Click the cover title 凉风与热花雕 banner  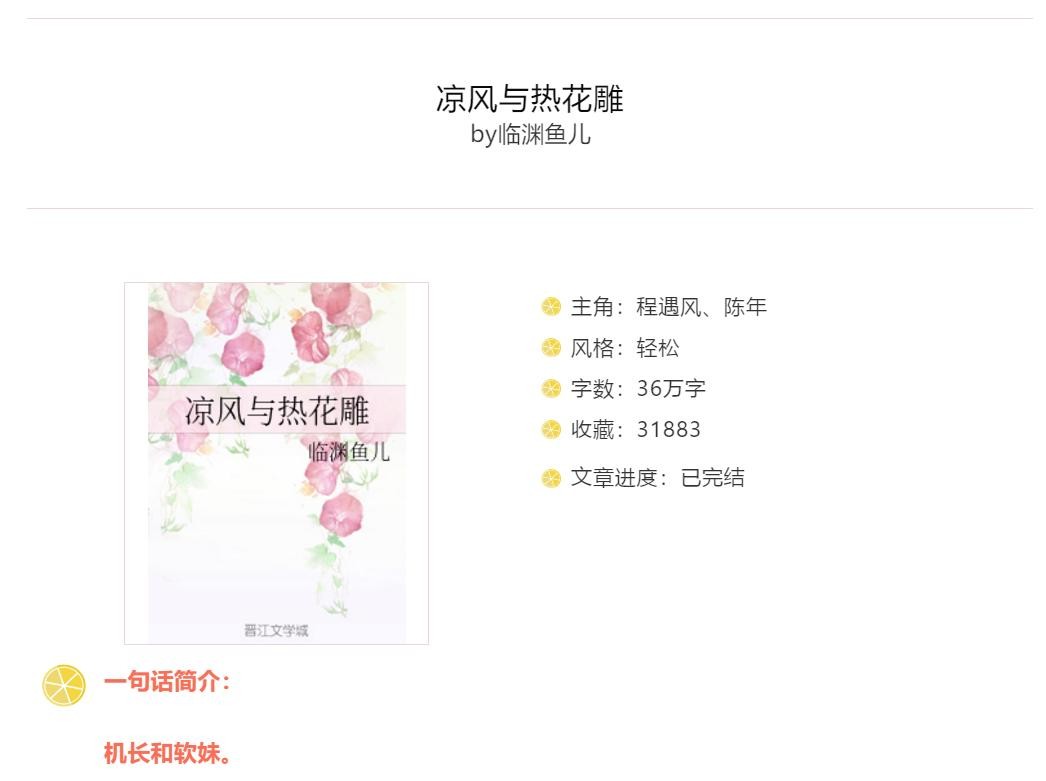coord(277,410)
